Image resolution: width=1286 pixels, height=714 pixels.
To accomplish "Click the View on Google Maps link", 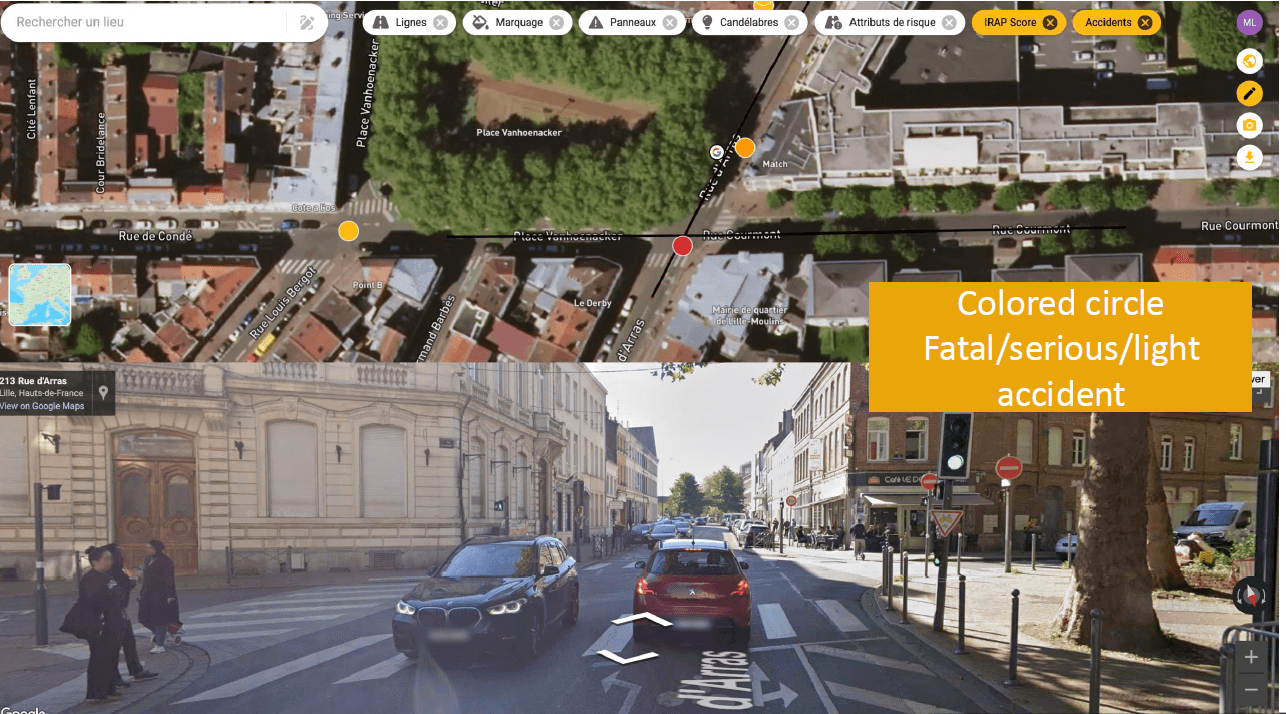I will 42,406.
